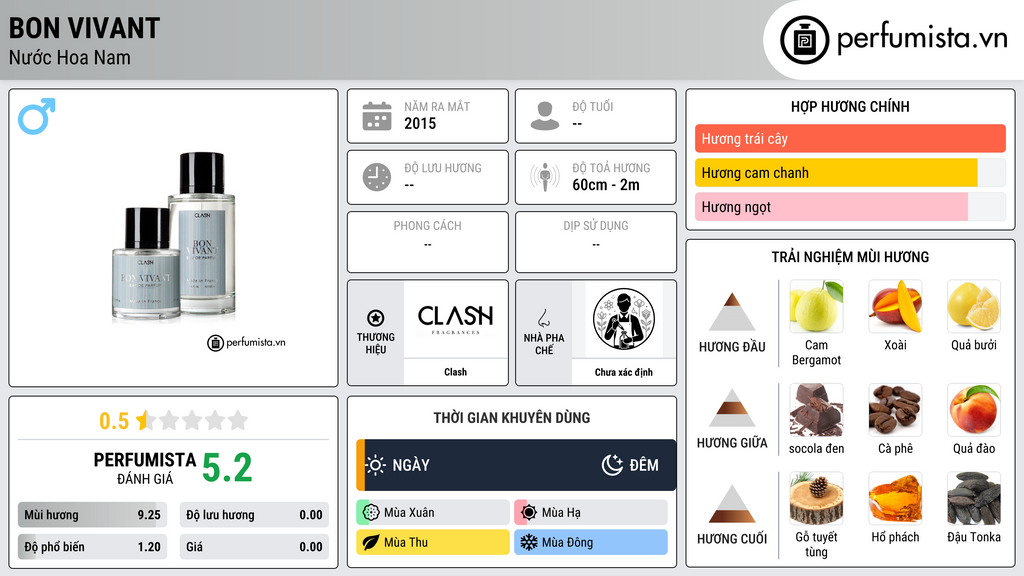Click the 2015 release year value
1024x576 pixels.
420,123
